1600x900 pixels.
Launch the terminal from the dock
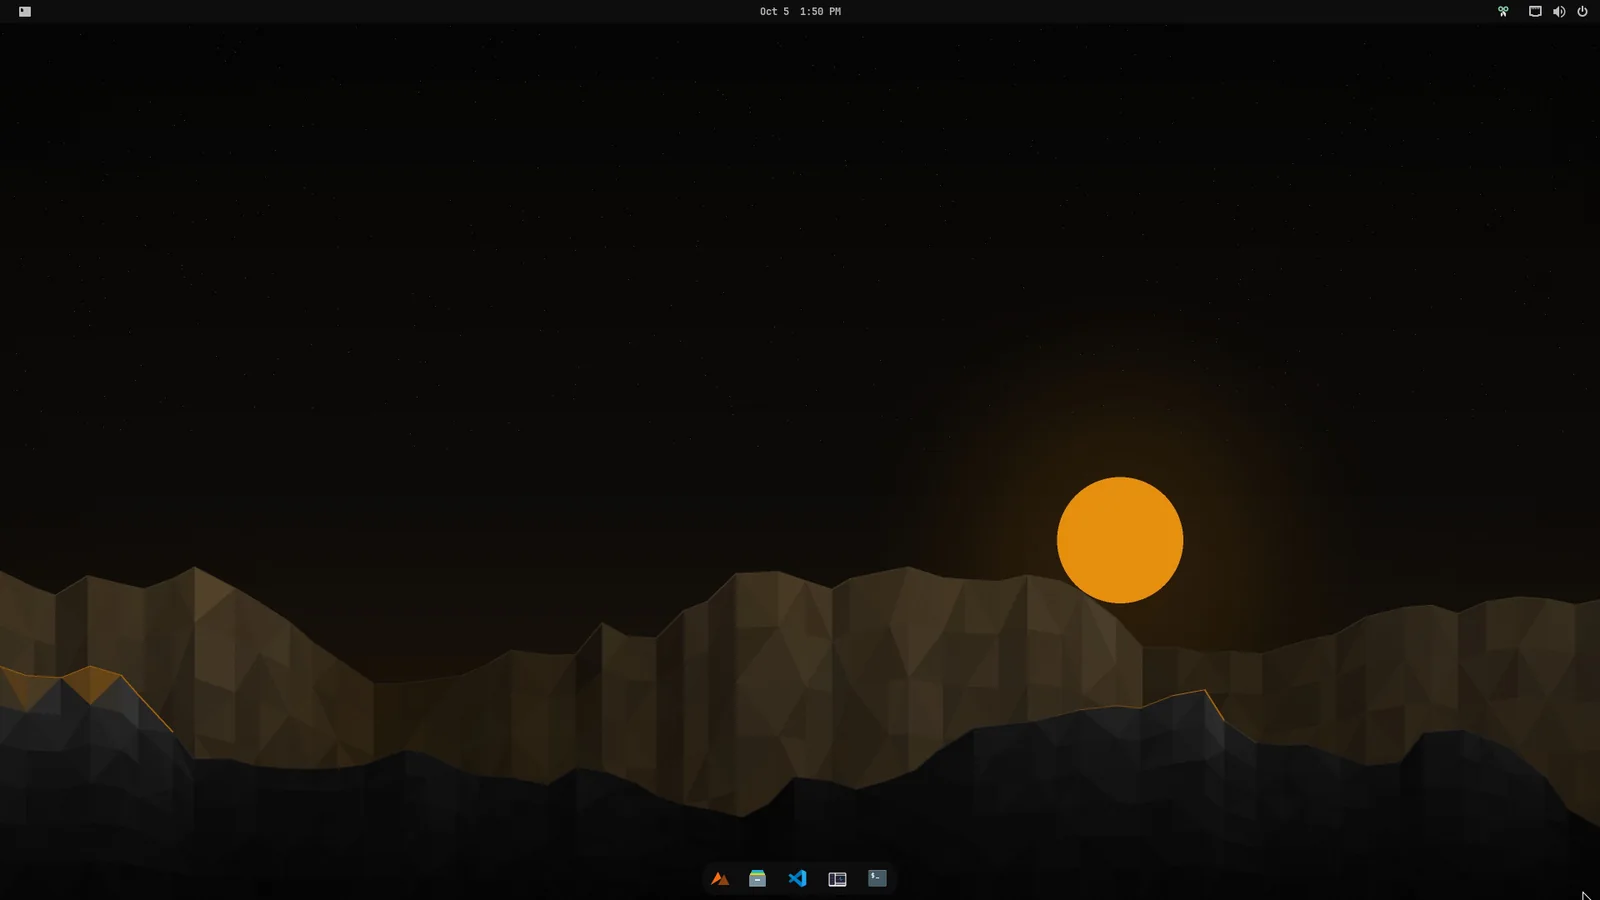click(877, 878)
